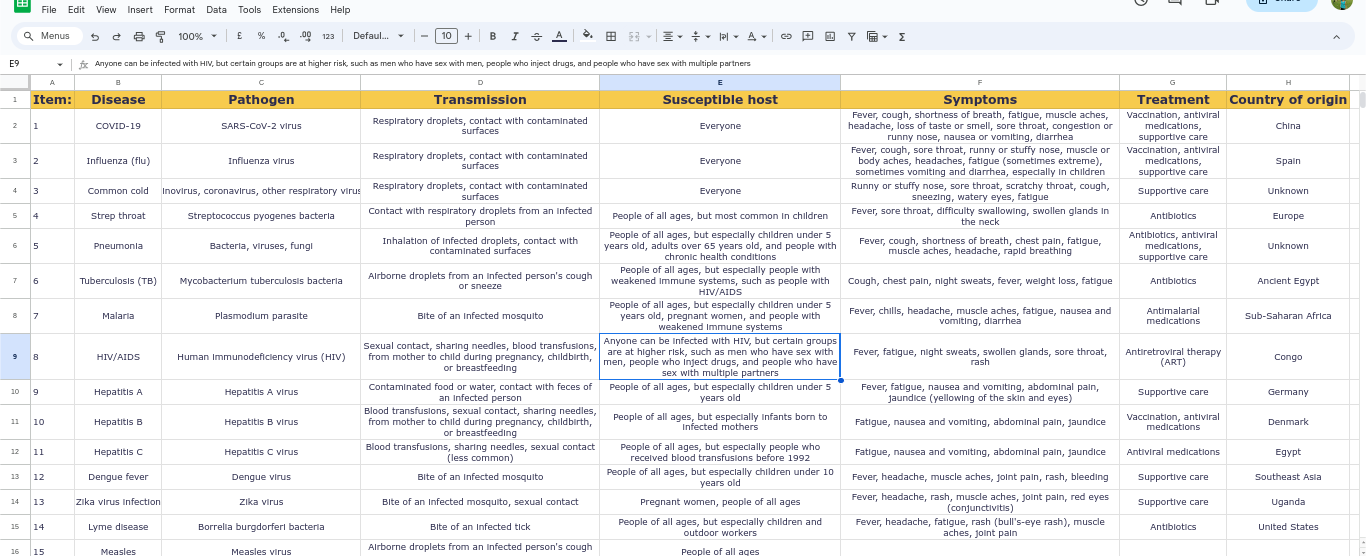Open the text color picker
Image resolution: width=1366 pixels, height=556 pixels.
tap(559, 36)
